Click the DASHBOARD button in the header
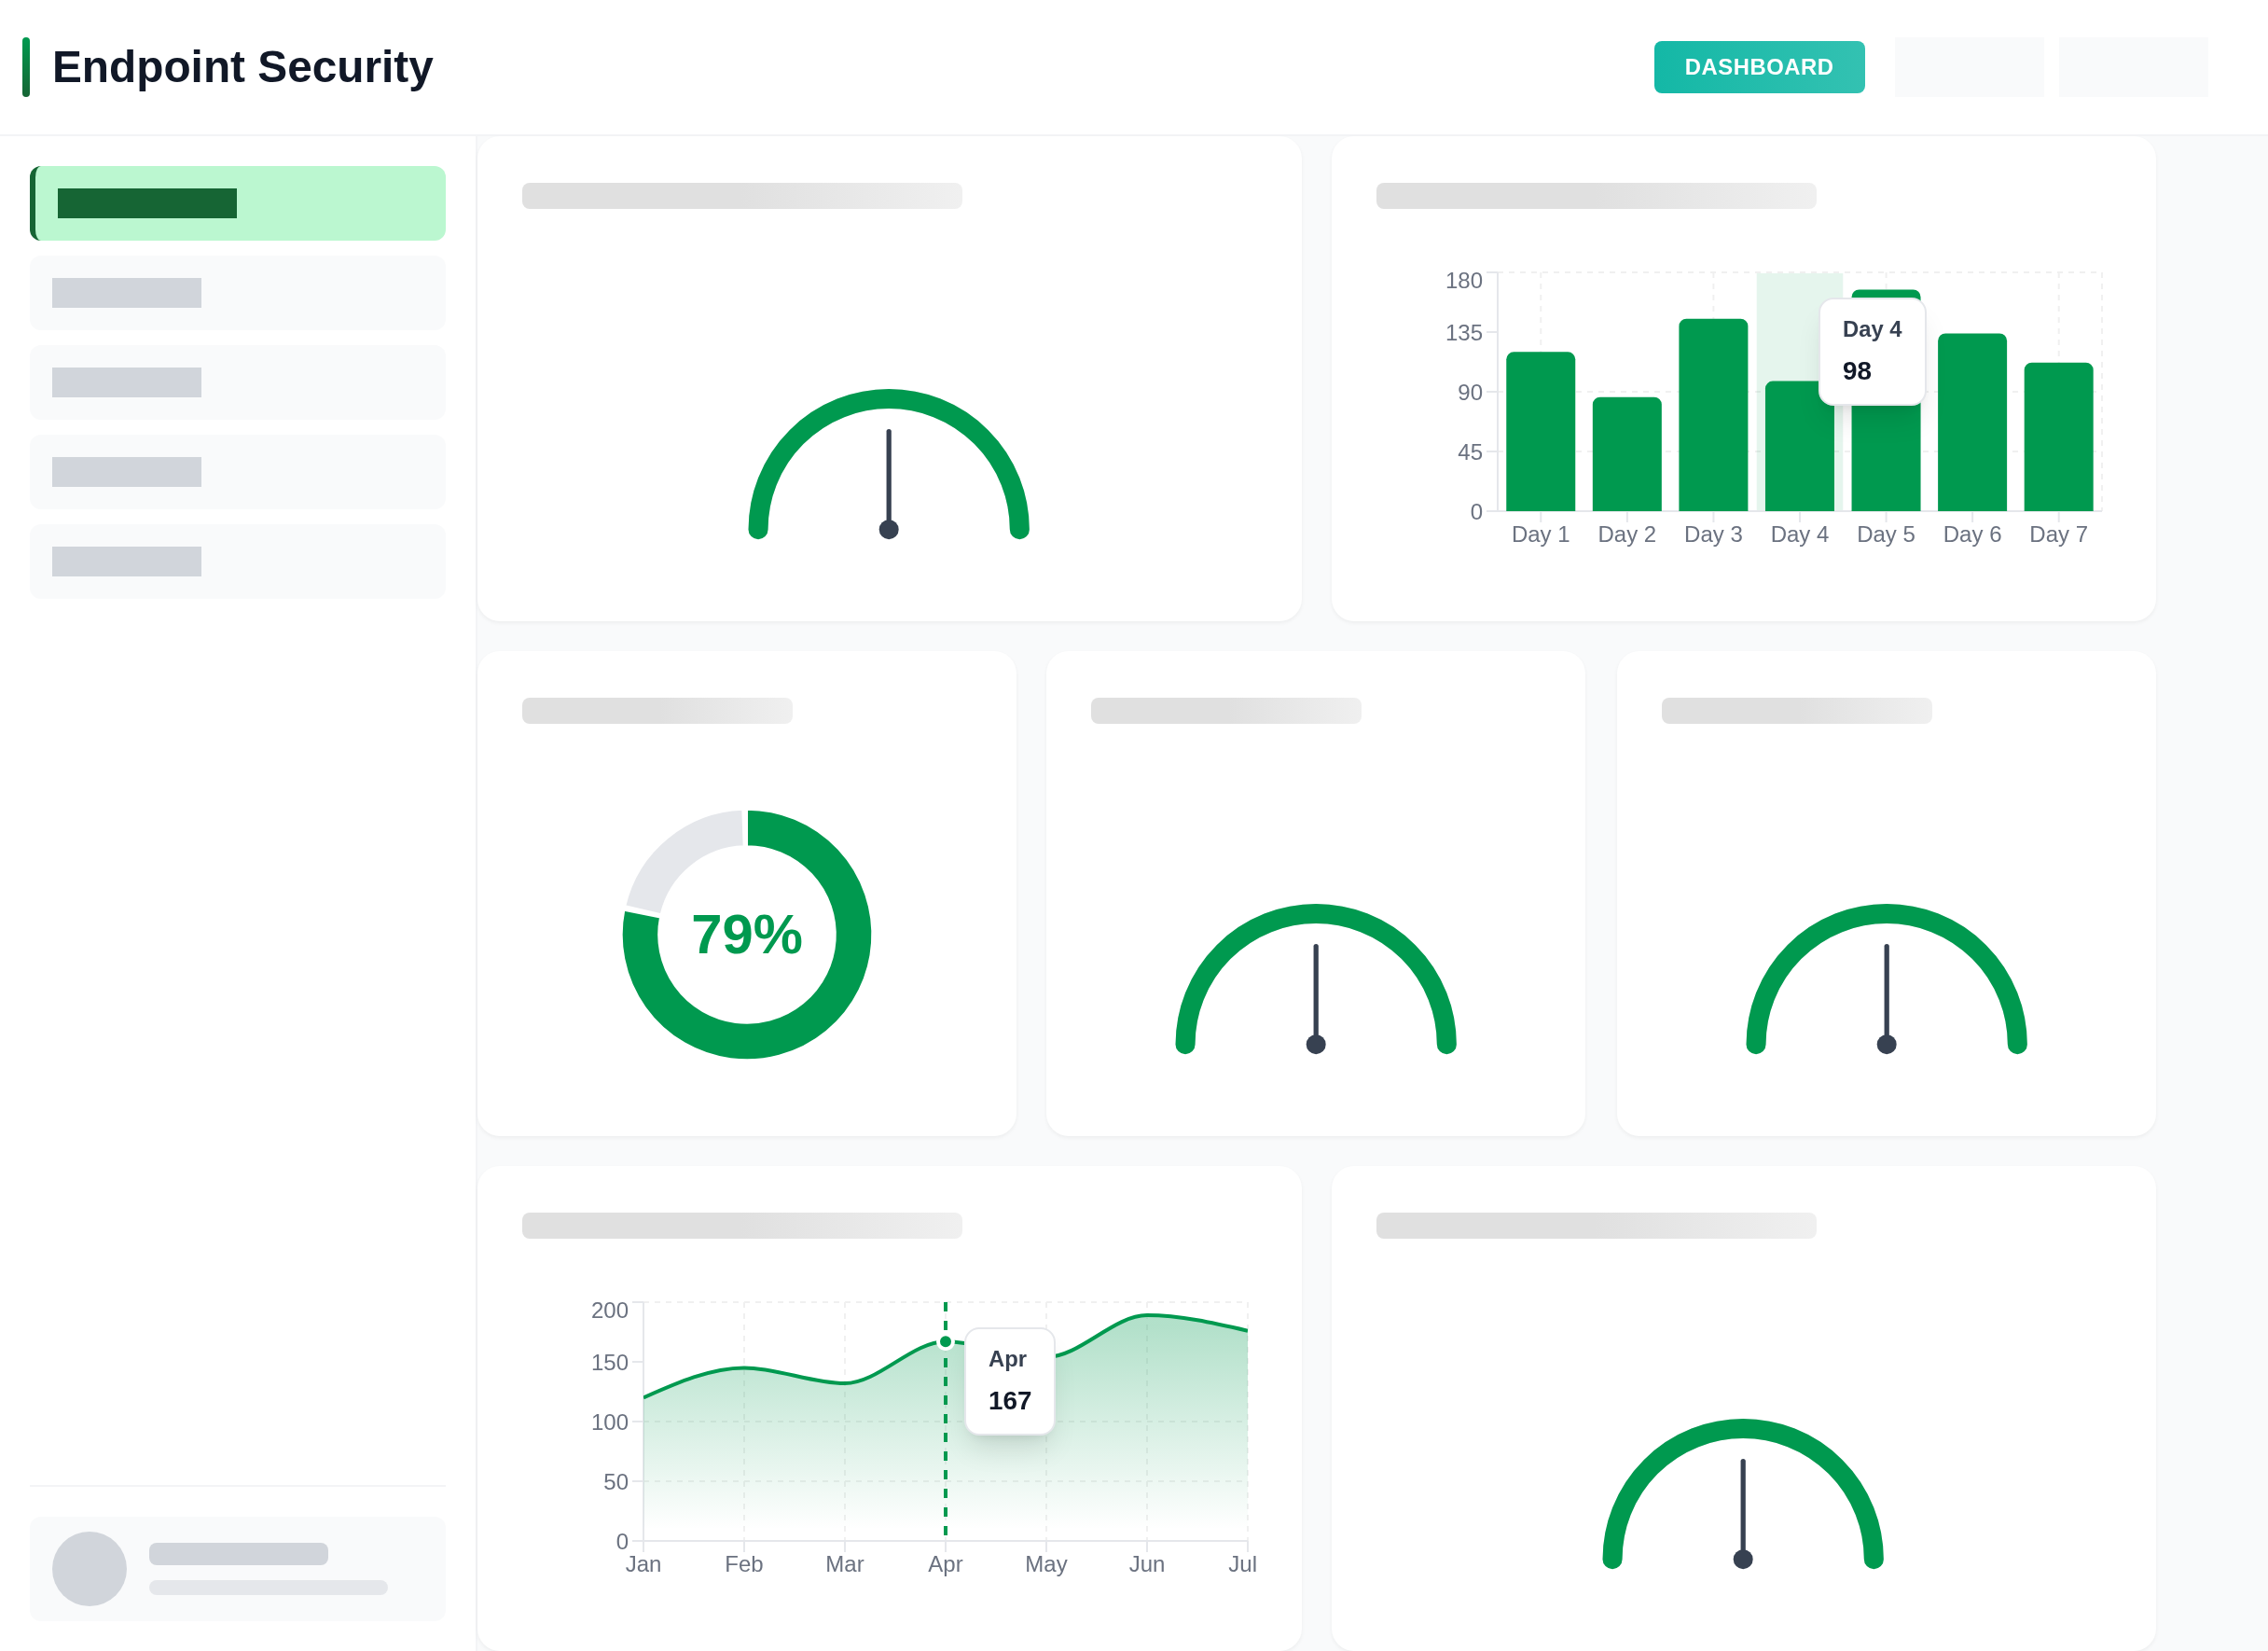 tap(1758, 67)
